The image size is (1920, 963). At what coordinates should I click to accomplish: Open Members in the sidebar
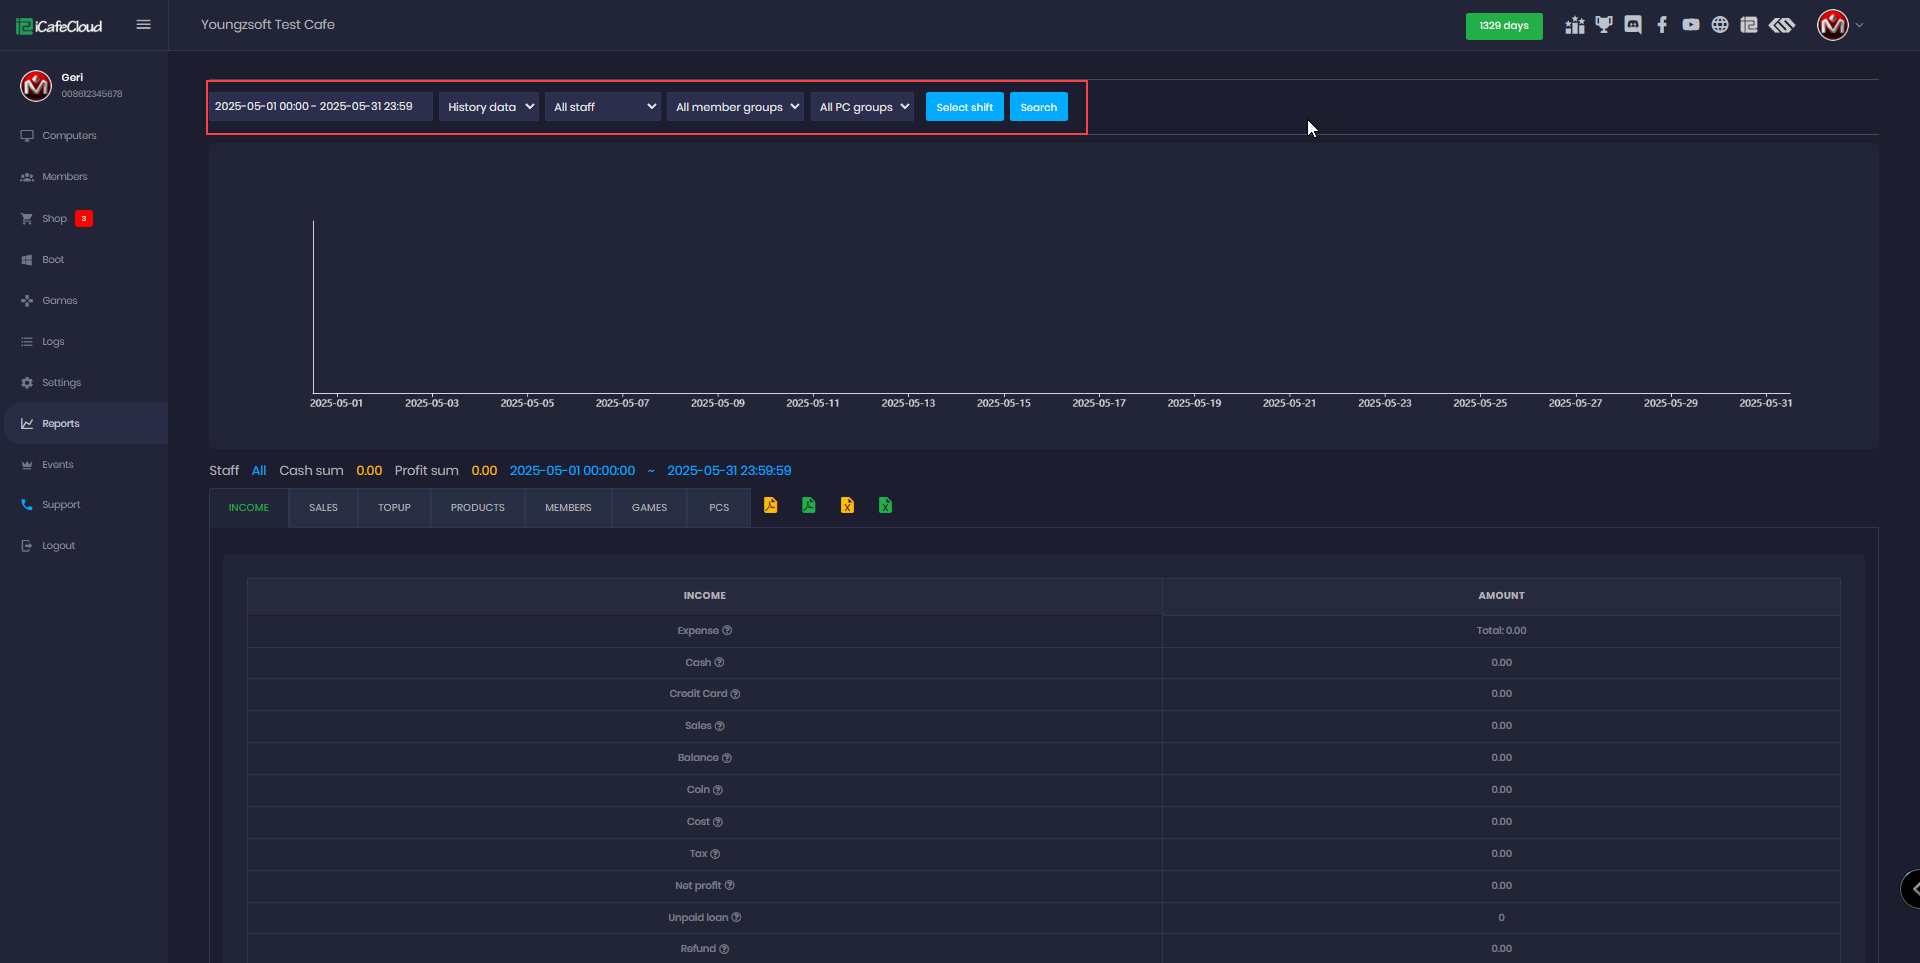65,177
